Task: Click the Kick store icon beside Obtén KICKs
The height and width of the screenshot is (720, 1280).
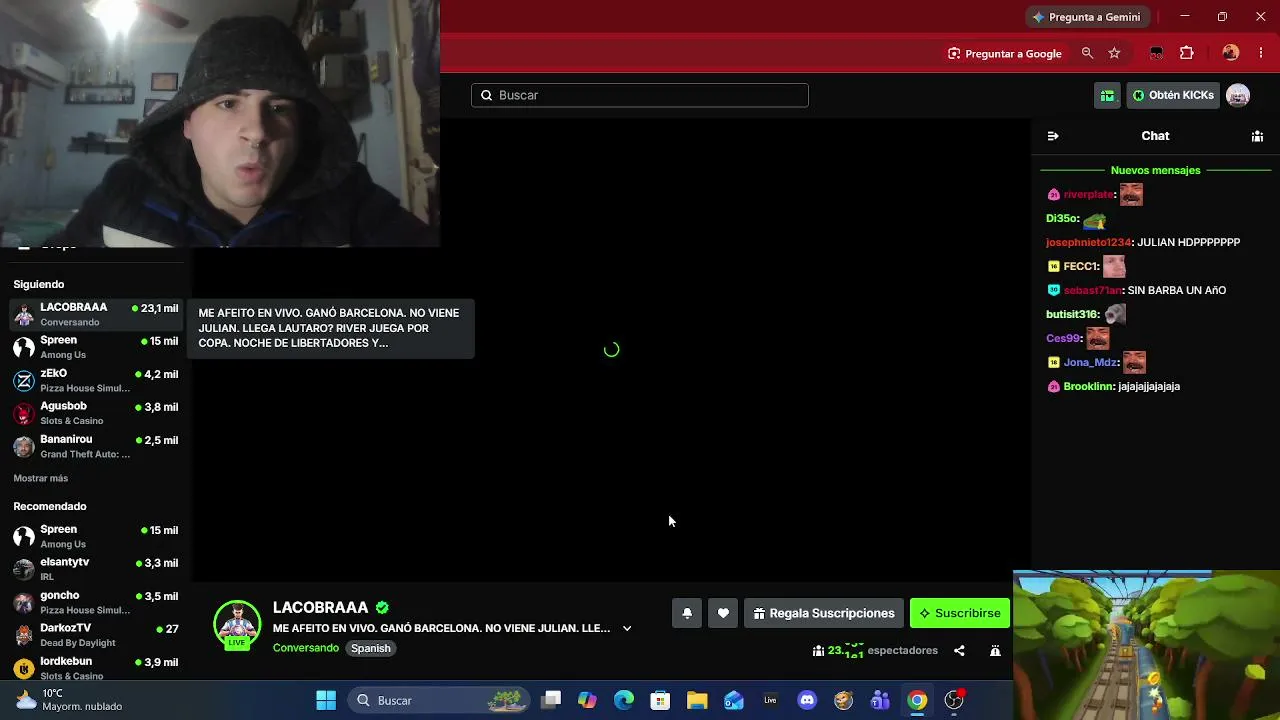Action: tap(1107, 95)
